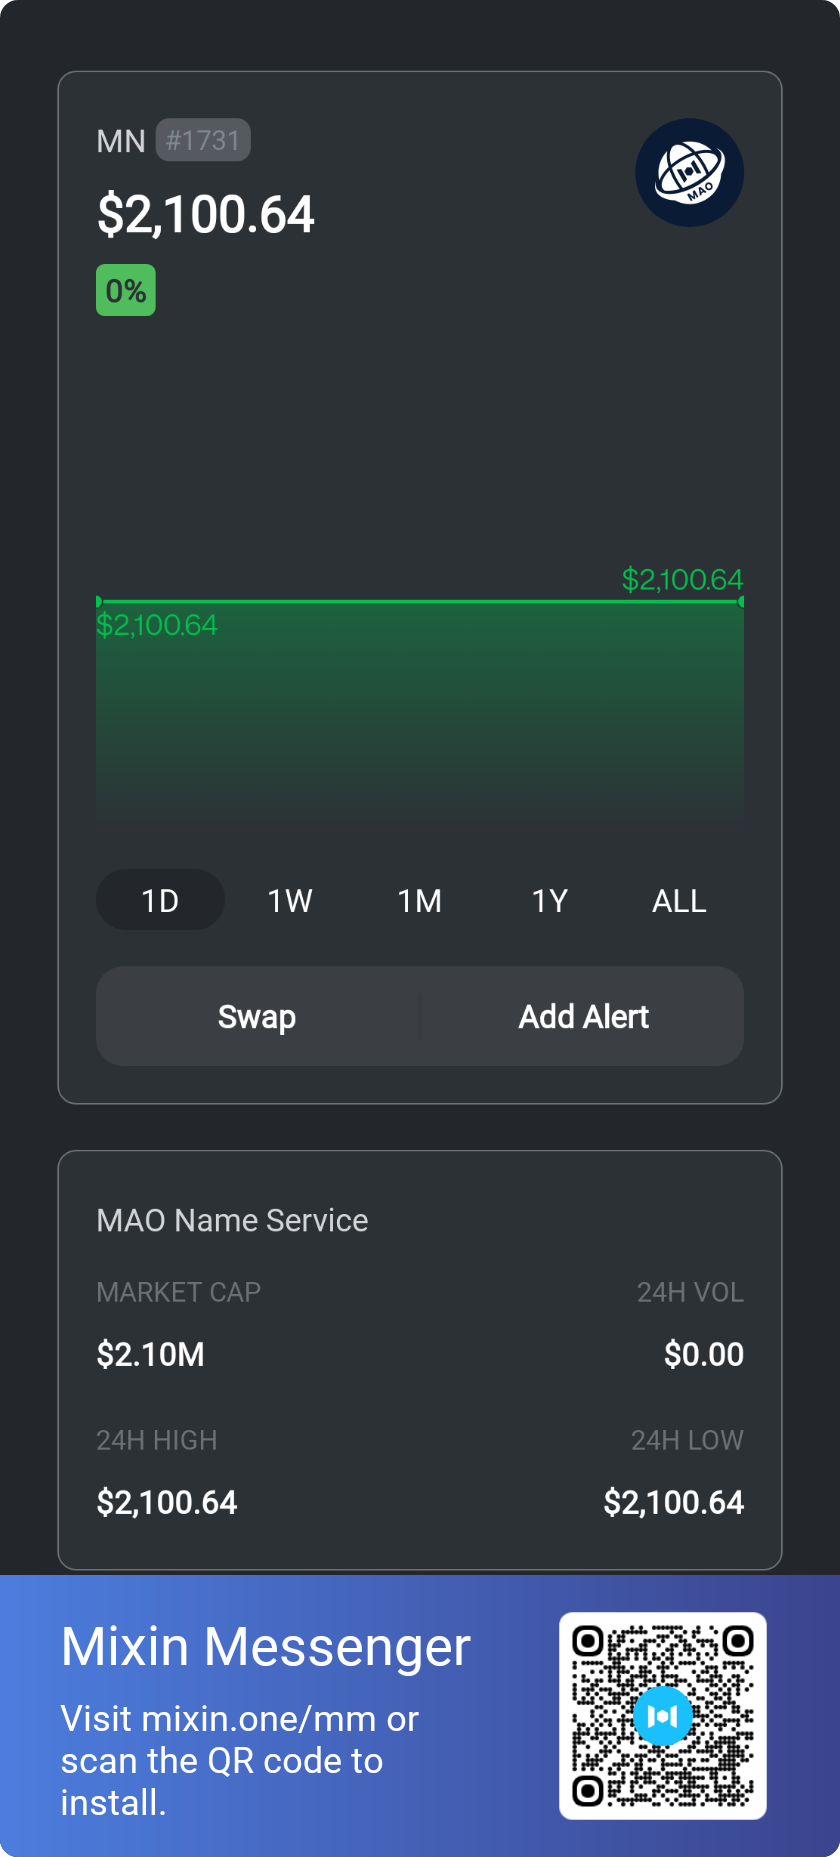
Task: Click the MN ticker label
Action: [121, 141]
